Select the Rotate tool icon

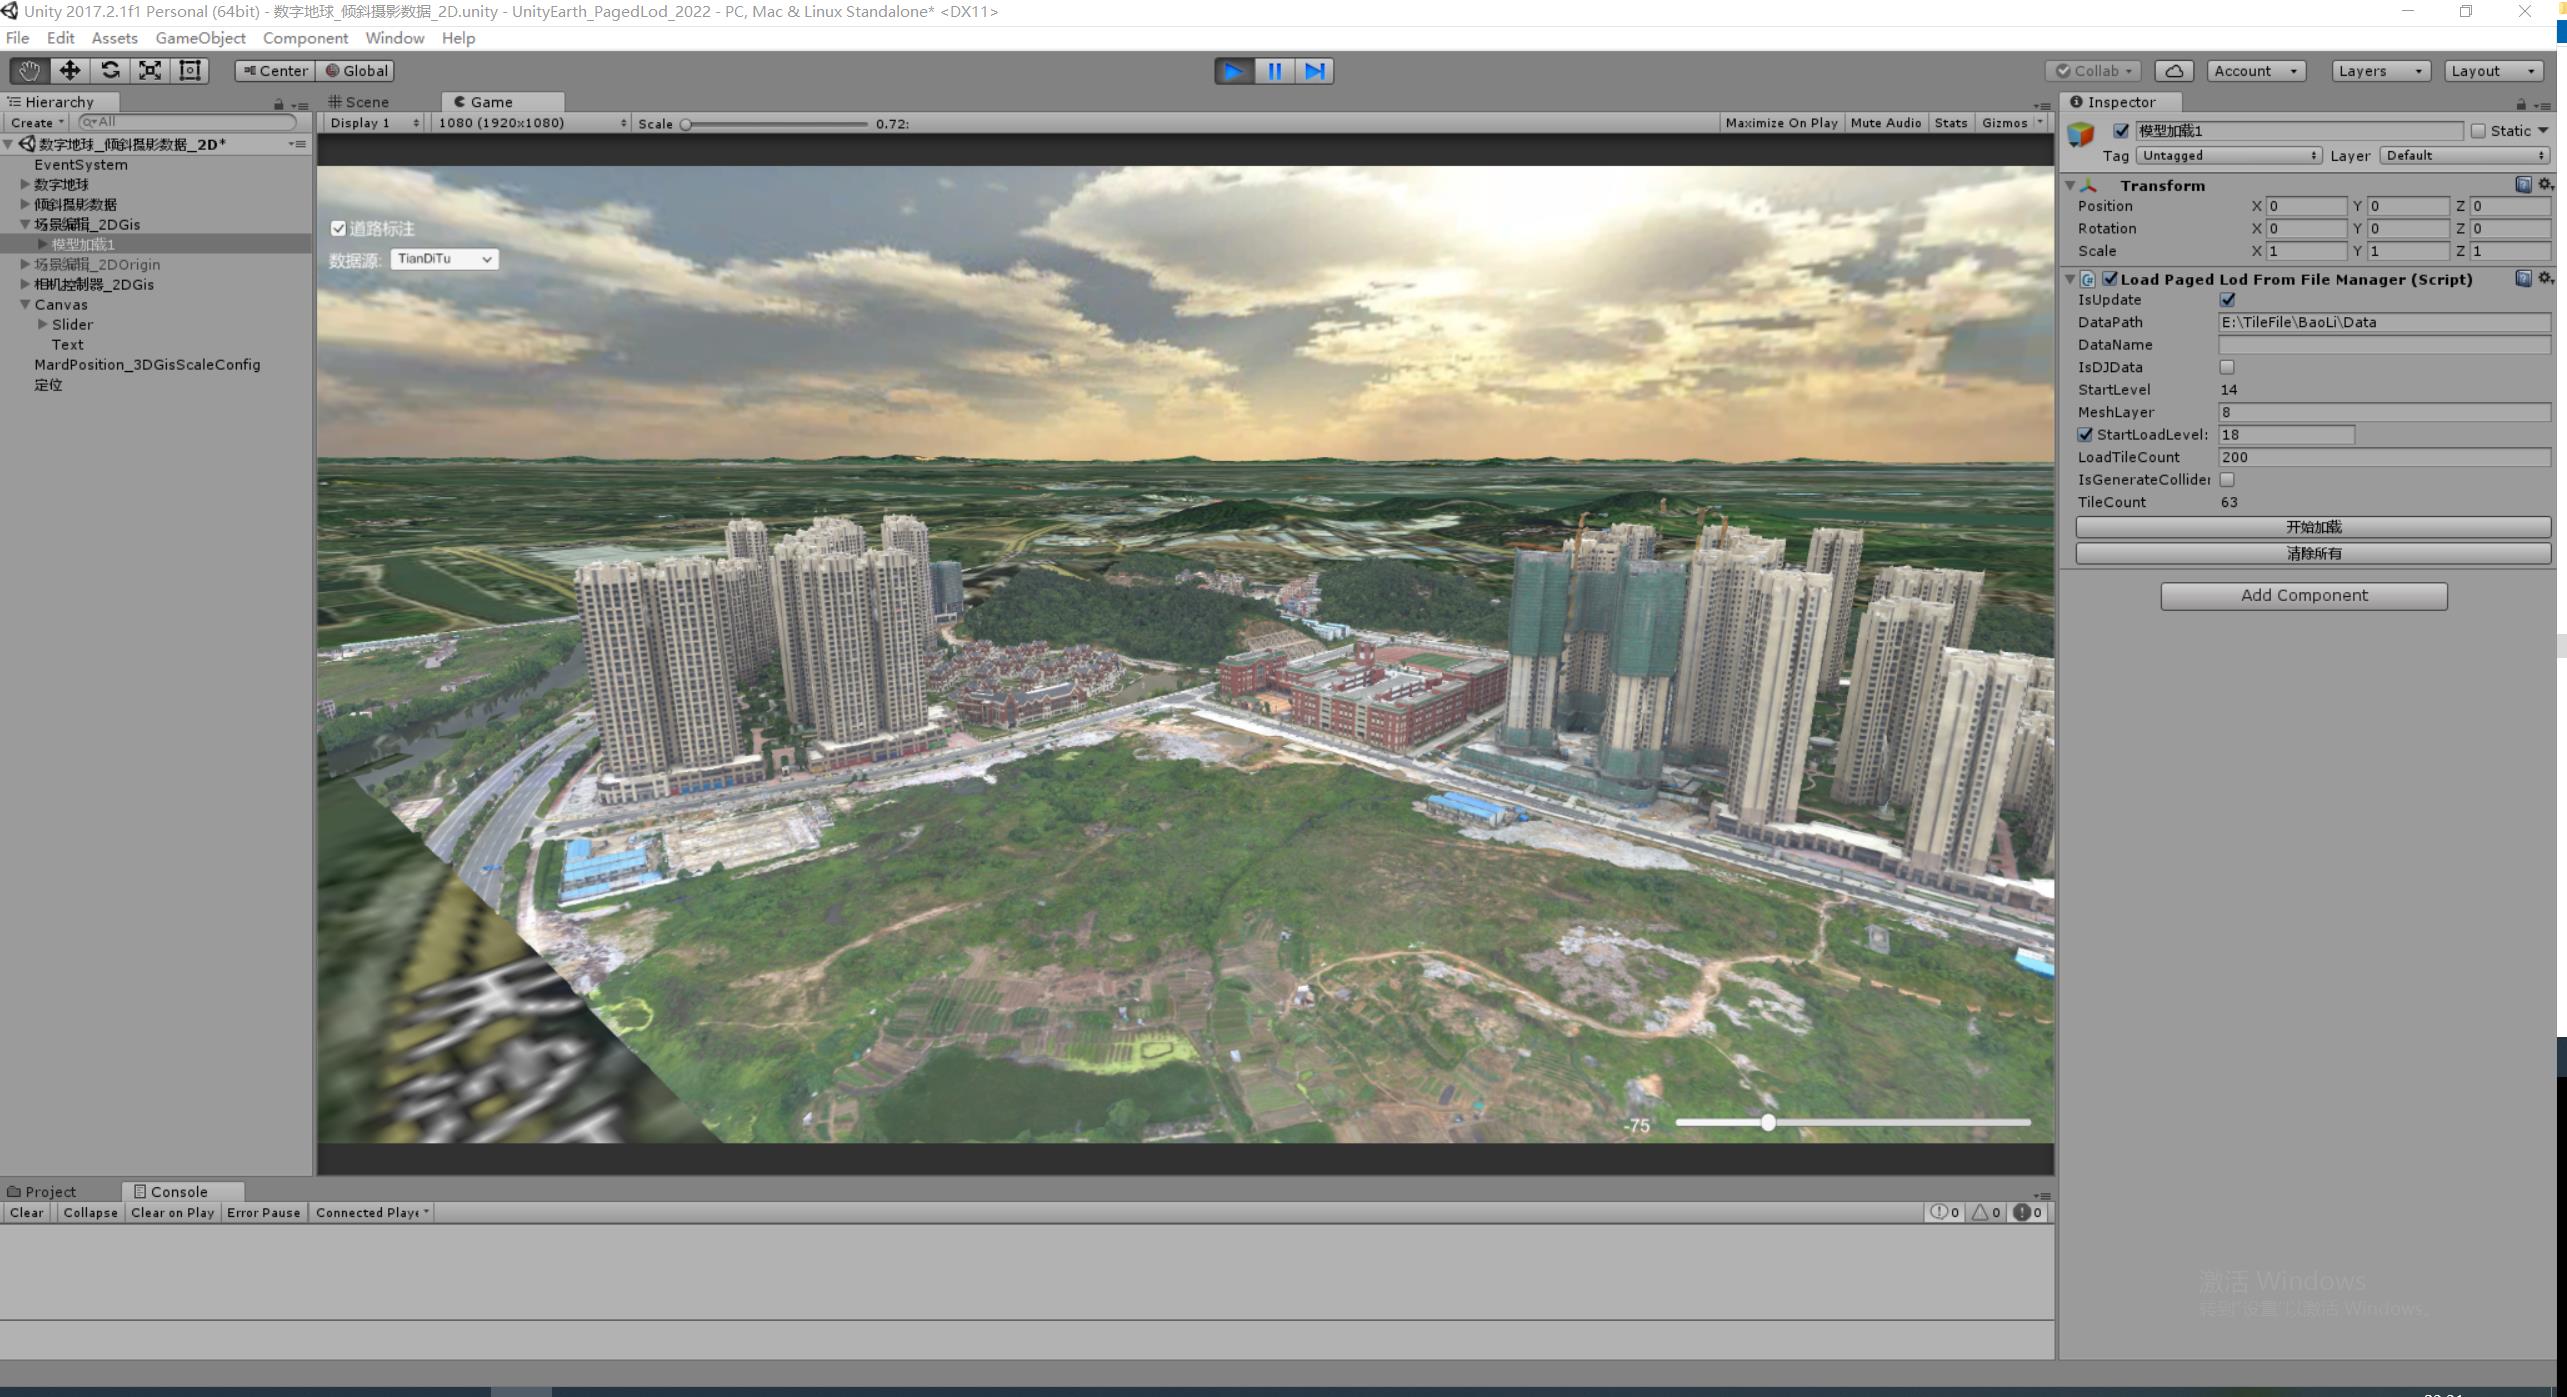(x=110, y=71)
